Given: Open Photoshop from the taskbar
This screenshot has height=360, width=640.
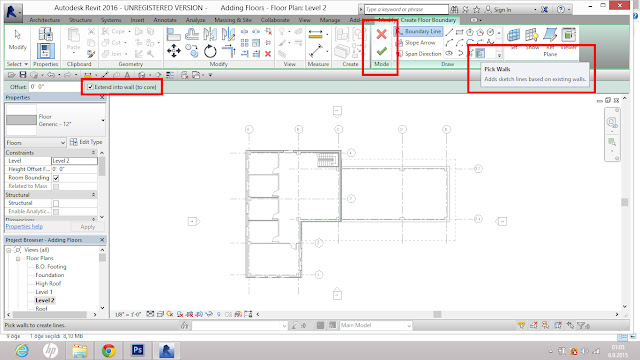Looking at the screenshot, I should pyautogui.click(x=138, y=350).
